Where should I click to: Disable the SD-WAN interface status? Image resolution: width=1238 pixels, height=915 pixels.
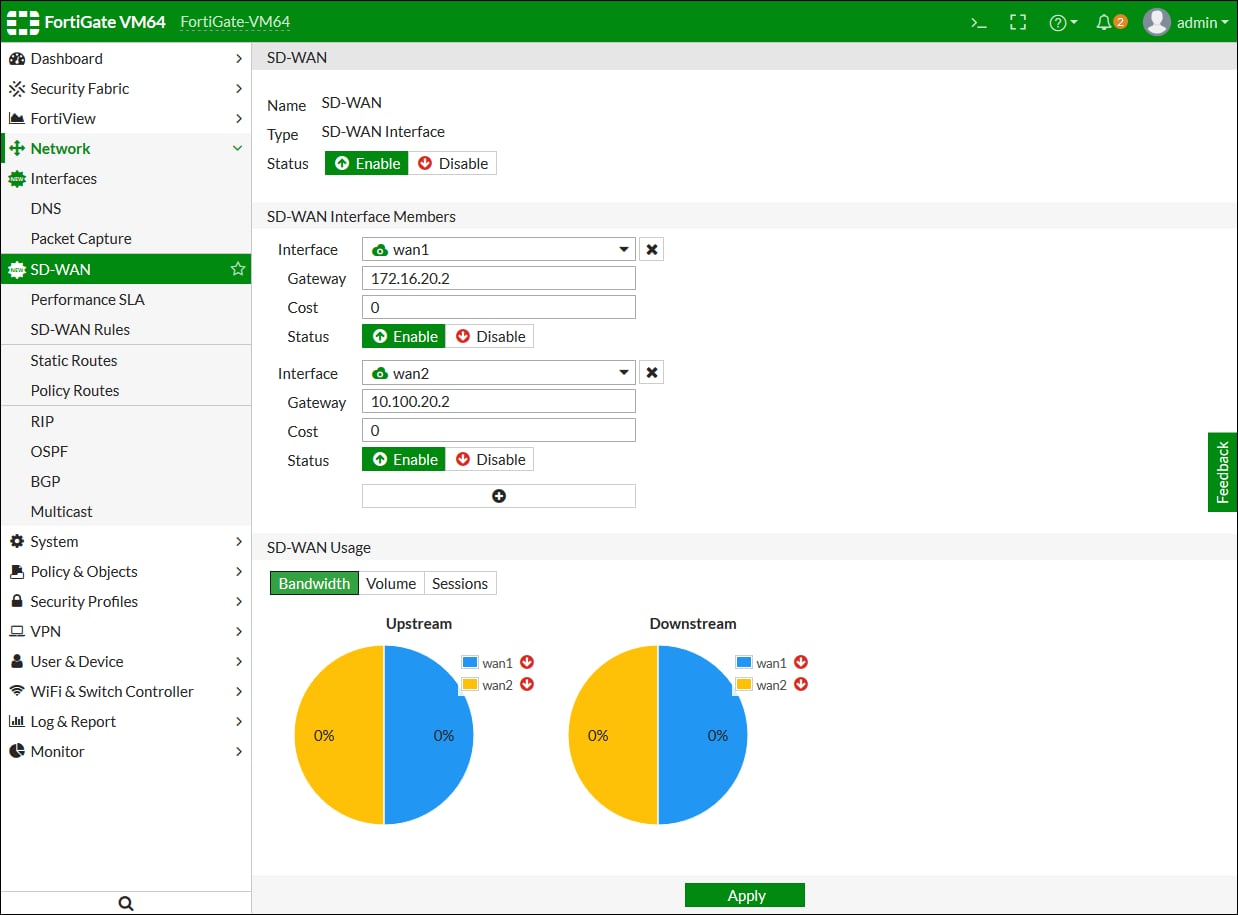[452, 164]
